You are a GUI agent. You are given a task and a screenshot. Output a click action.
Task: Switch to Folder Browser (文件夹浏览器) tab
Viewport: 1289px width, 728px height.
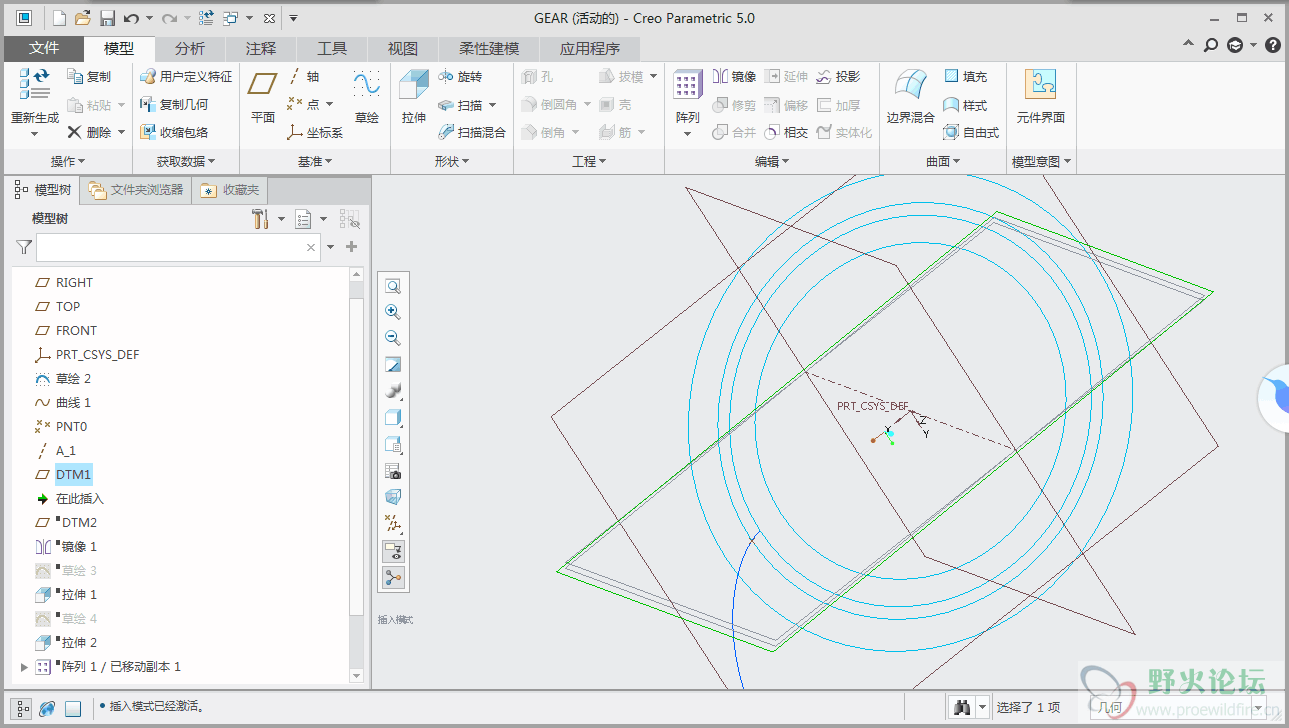(x=136, y=190)
